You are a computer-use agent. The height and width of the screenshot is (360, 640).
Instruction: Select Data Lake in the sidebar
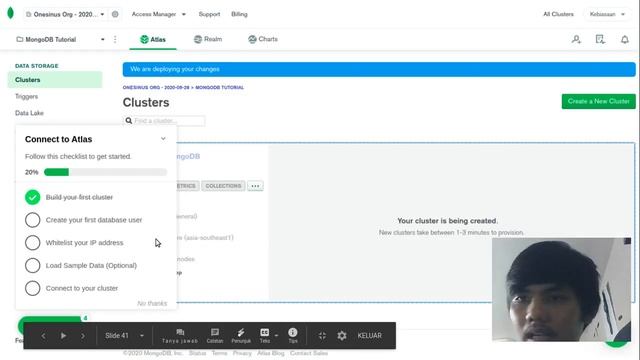tap(29, 113)
